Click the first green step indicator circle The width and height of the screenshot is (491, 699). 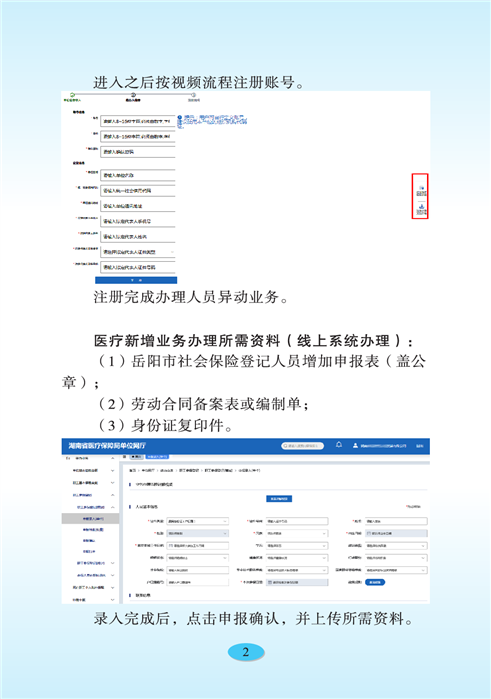[72, 95]
